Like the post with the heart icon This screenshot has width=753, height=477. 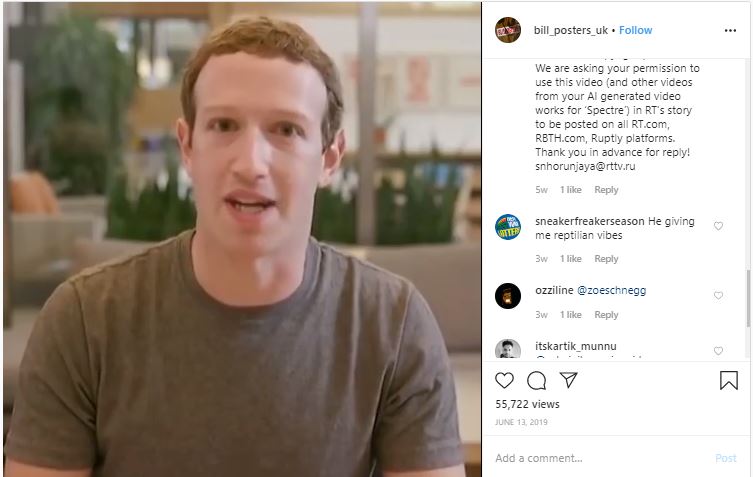504,380
